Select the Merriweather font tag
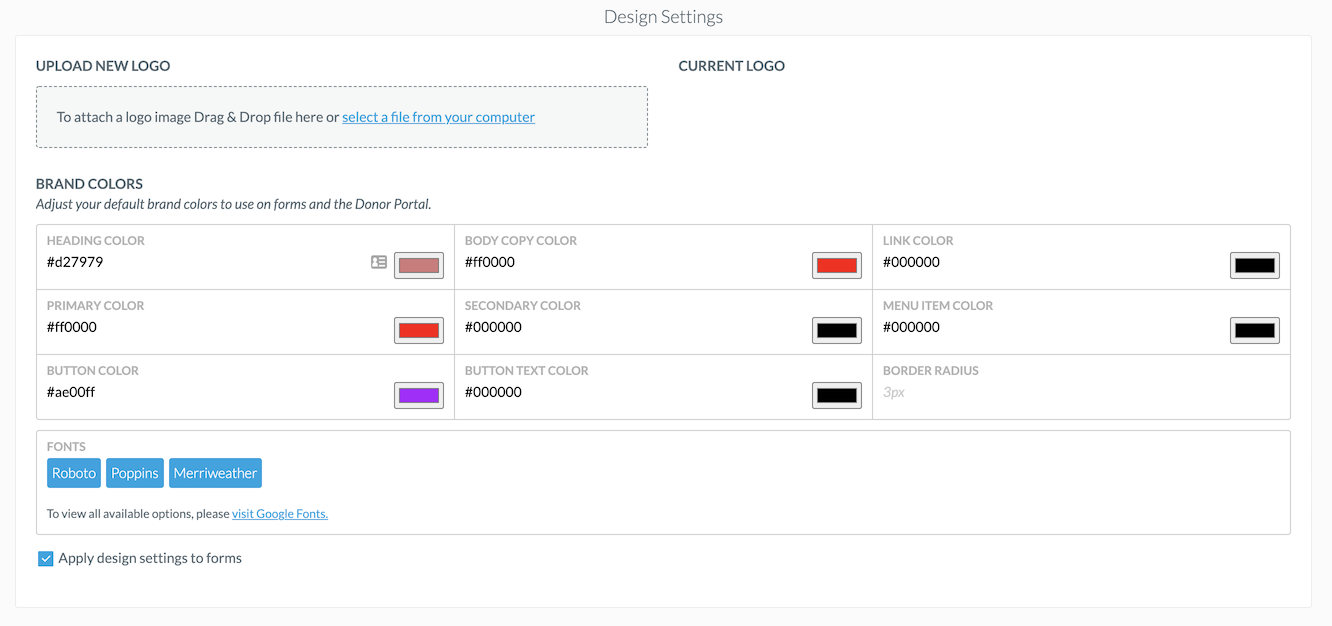 click(x=215, y=473)
